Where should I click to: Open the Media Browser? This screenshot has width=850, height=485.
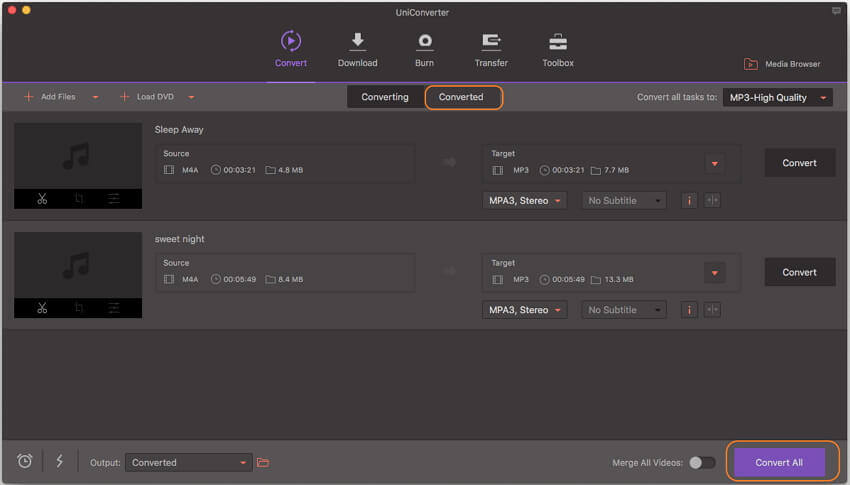point(782,64)
